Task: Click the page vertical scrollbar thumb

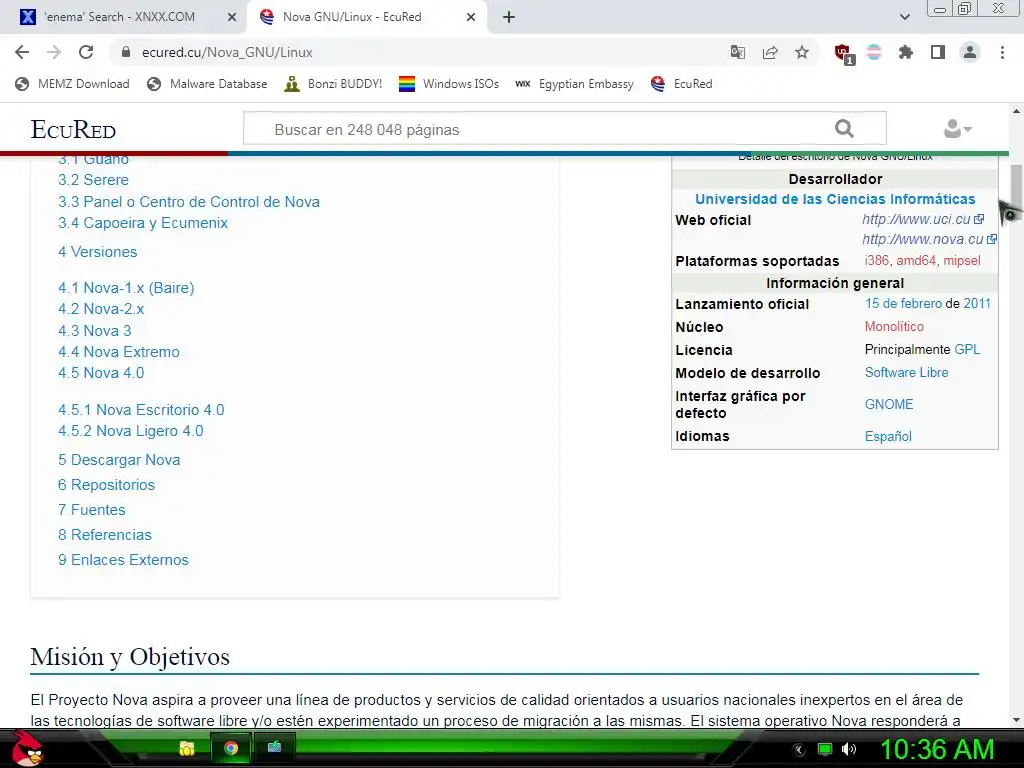Action: tap(1016, 184)
